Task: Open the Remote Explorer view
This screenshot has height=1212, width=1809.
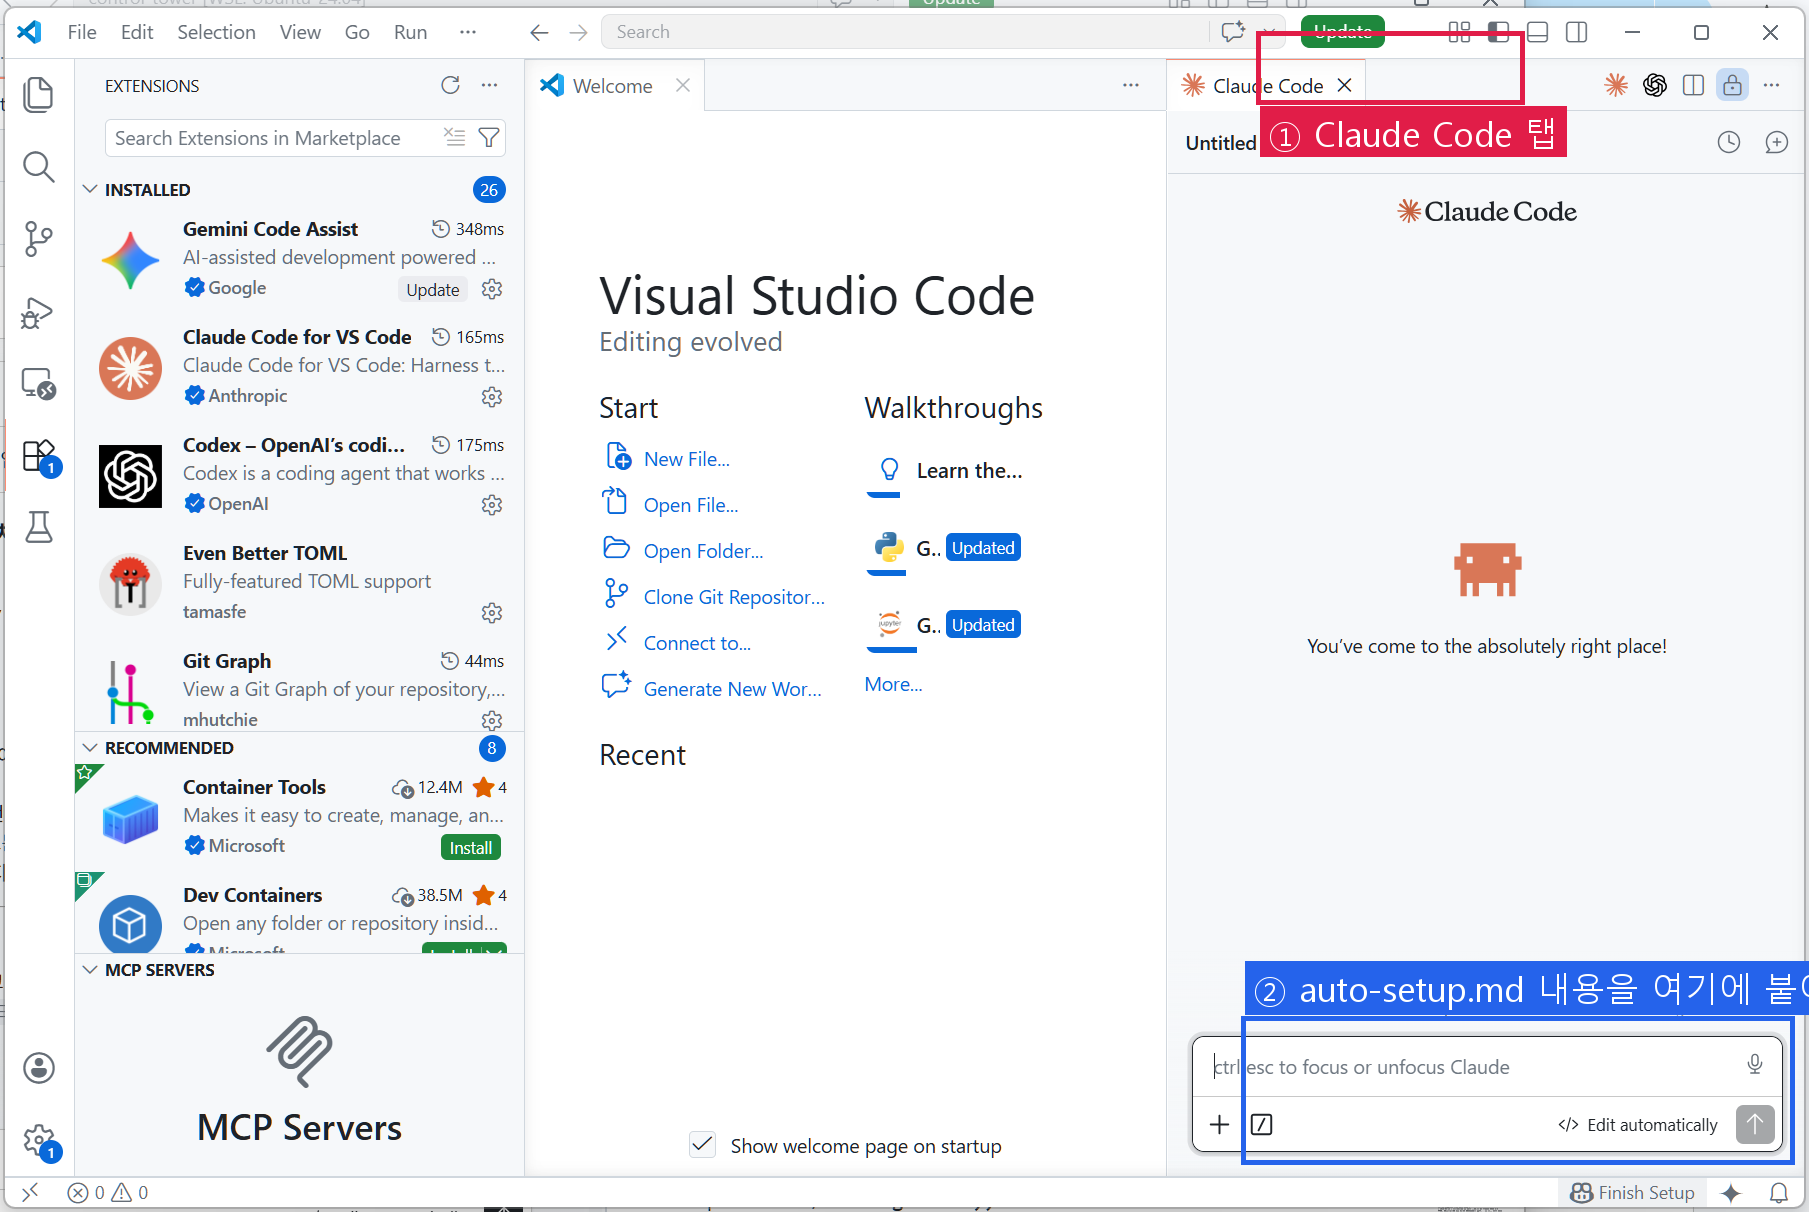Action: coord(38,384)
